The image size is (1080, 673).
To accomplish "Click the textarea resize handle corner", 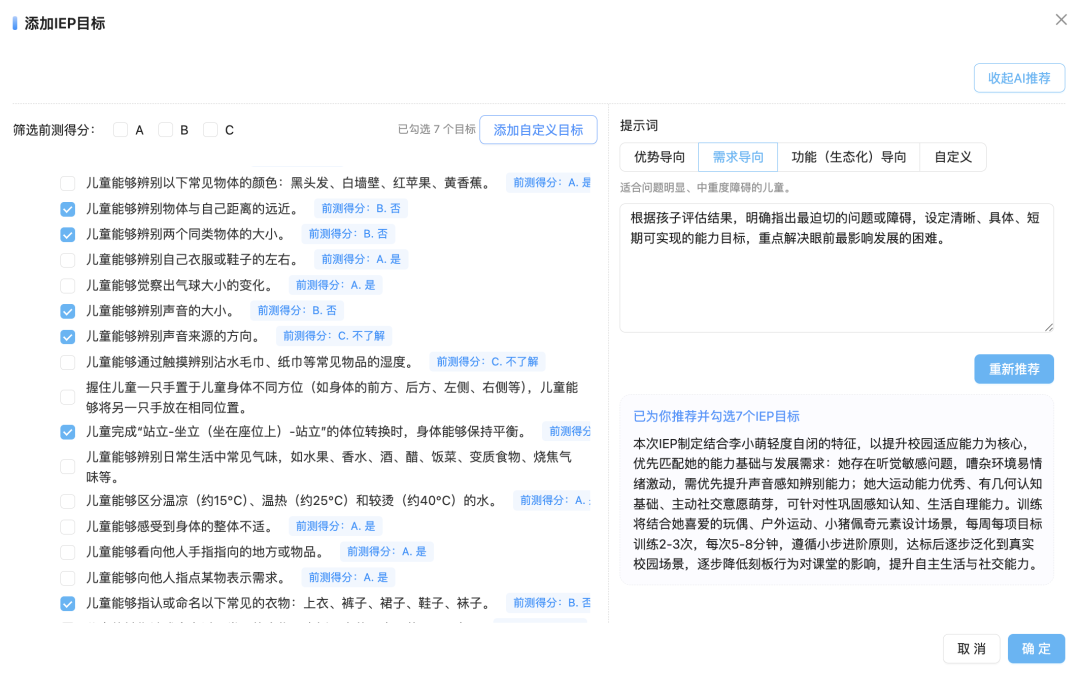I will point(1048,327).
